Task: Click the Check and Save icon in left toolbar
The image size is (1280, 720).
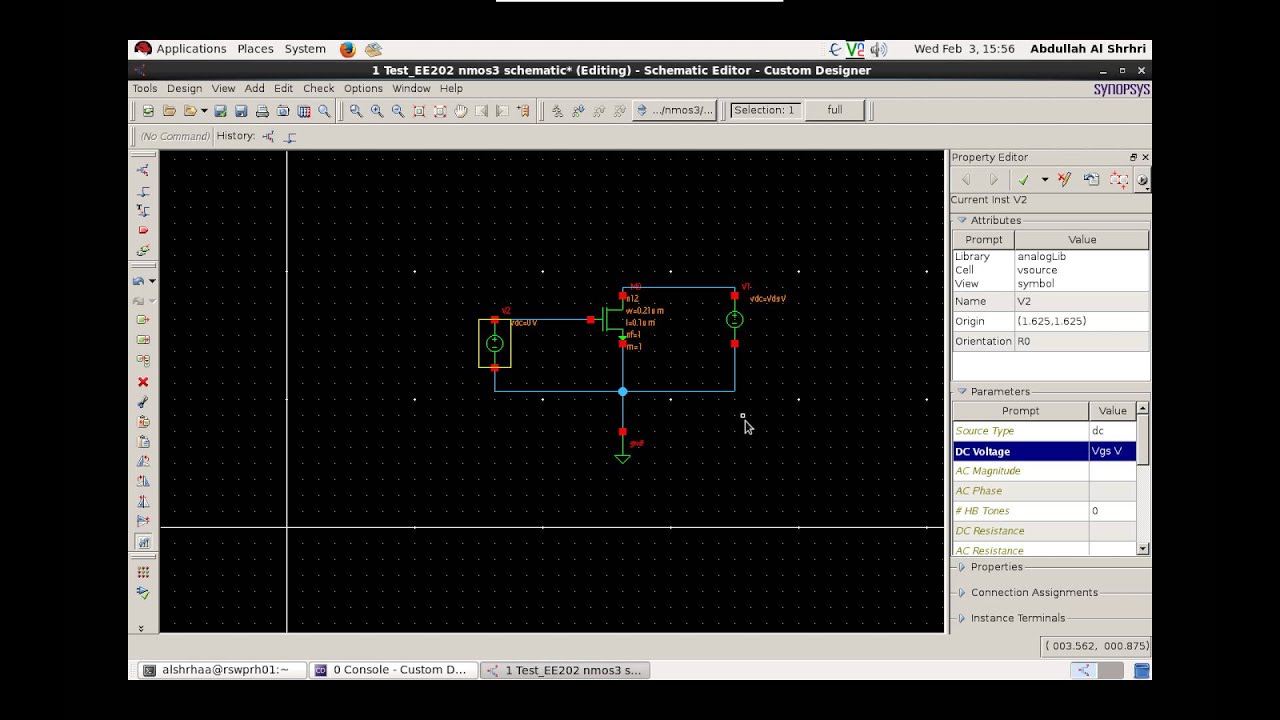Action: click(x=143, y=592)
